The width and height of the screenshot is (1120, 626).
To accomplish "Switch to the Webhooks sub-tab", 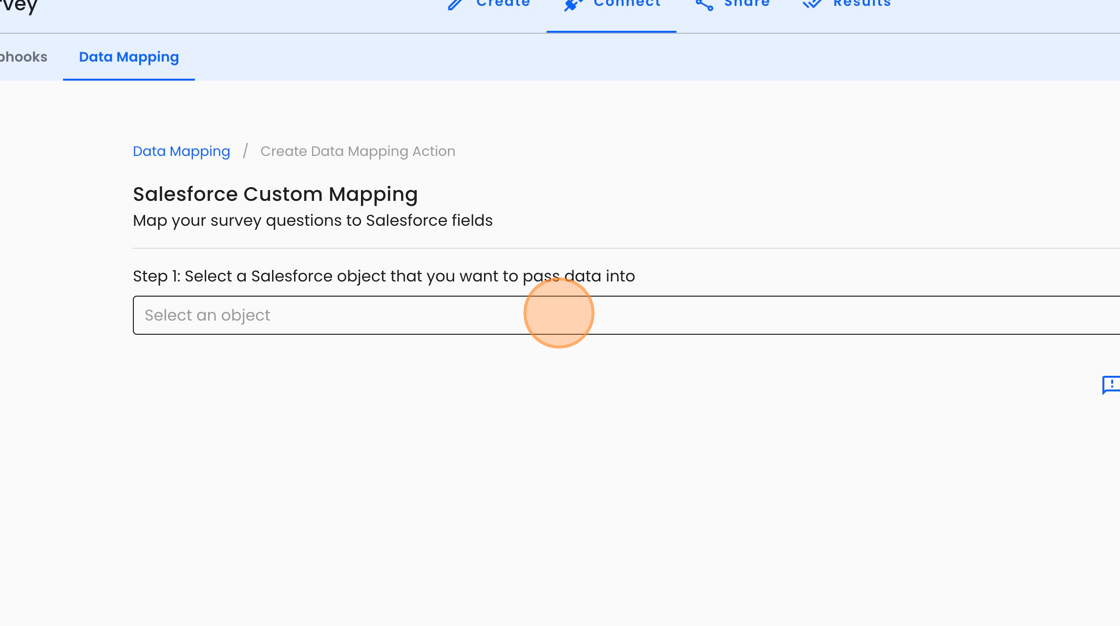I will pyautogui.click(x=23, y=57).
